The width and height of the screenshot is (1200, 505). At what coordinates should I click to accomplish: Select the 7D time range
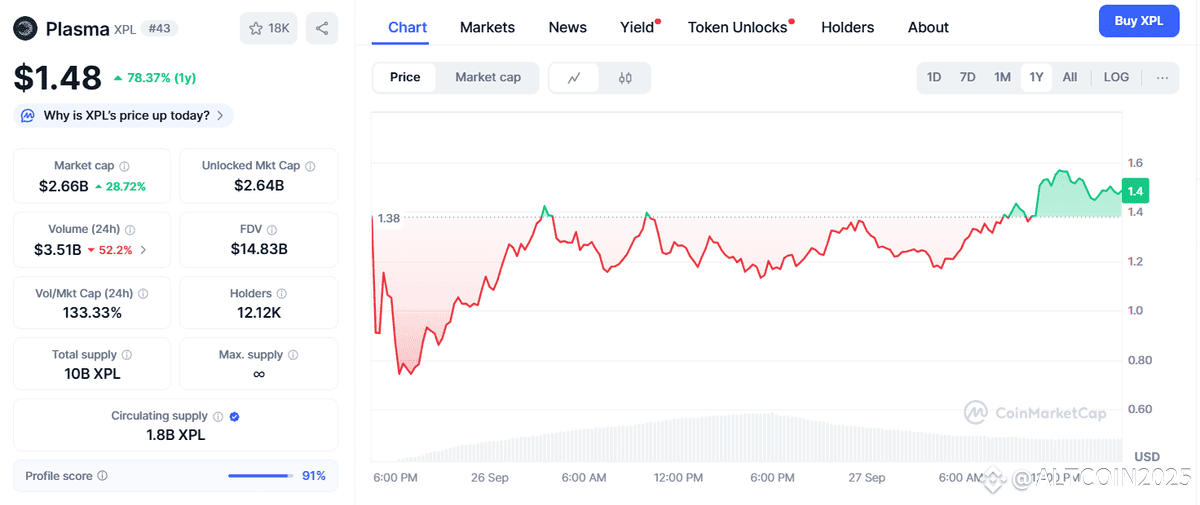coord(967,78)
